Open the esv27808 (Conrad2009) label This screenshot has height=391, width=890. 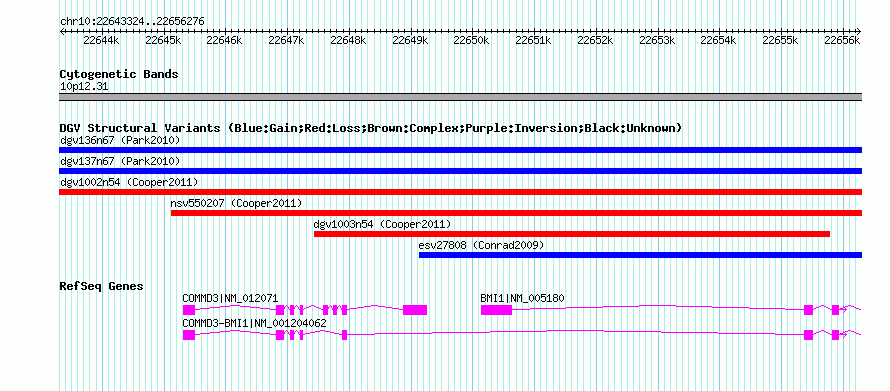pyautogui.click(x=481, y=245)
